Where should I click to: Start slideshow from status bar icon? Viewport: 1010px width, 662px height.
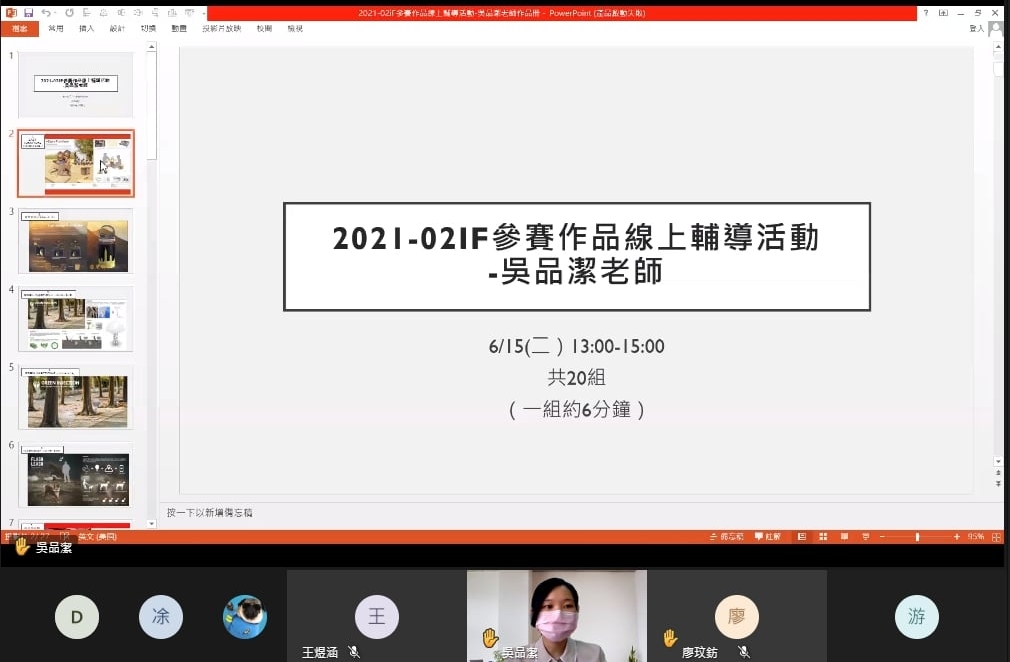click(x=865, y=537)
